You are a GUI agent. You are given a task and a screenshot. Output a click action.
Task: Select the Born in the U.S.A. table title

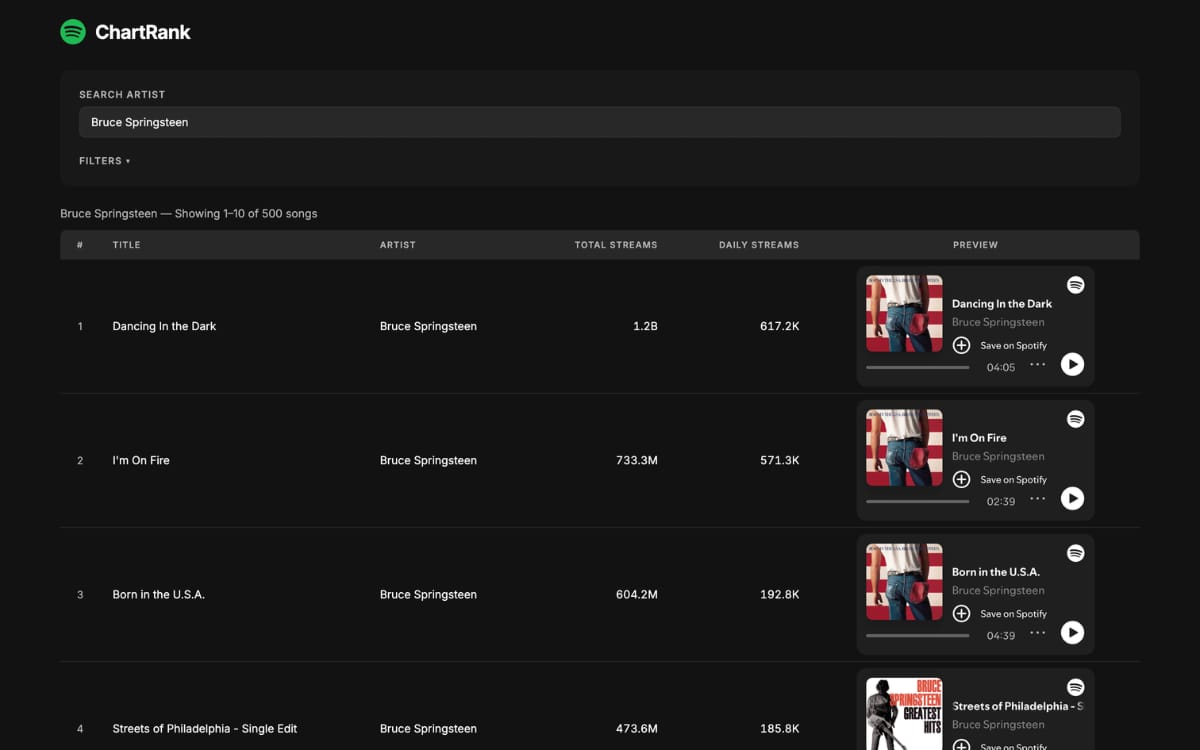point(159,594)
